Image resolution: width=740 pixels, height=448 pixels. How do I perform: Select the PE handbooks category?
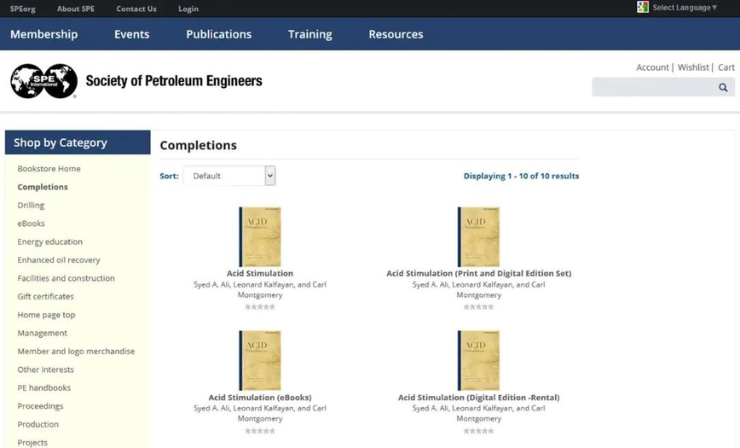tap(44, 388)
